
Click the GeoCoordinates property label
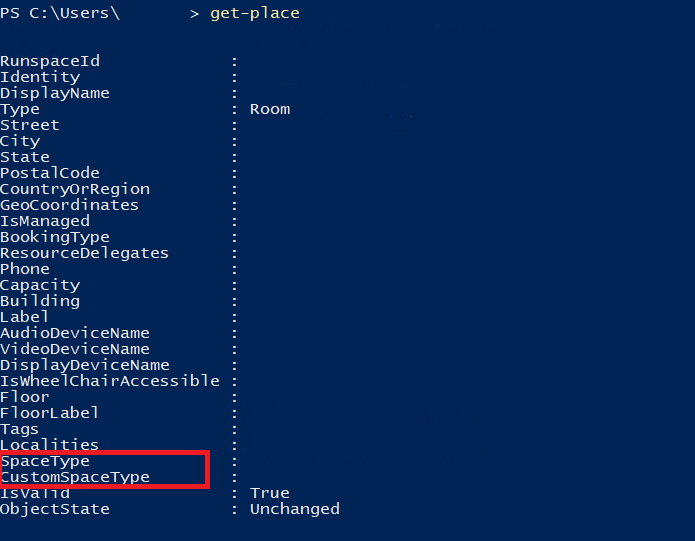coord(70,205)
